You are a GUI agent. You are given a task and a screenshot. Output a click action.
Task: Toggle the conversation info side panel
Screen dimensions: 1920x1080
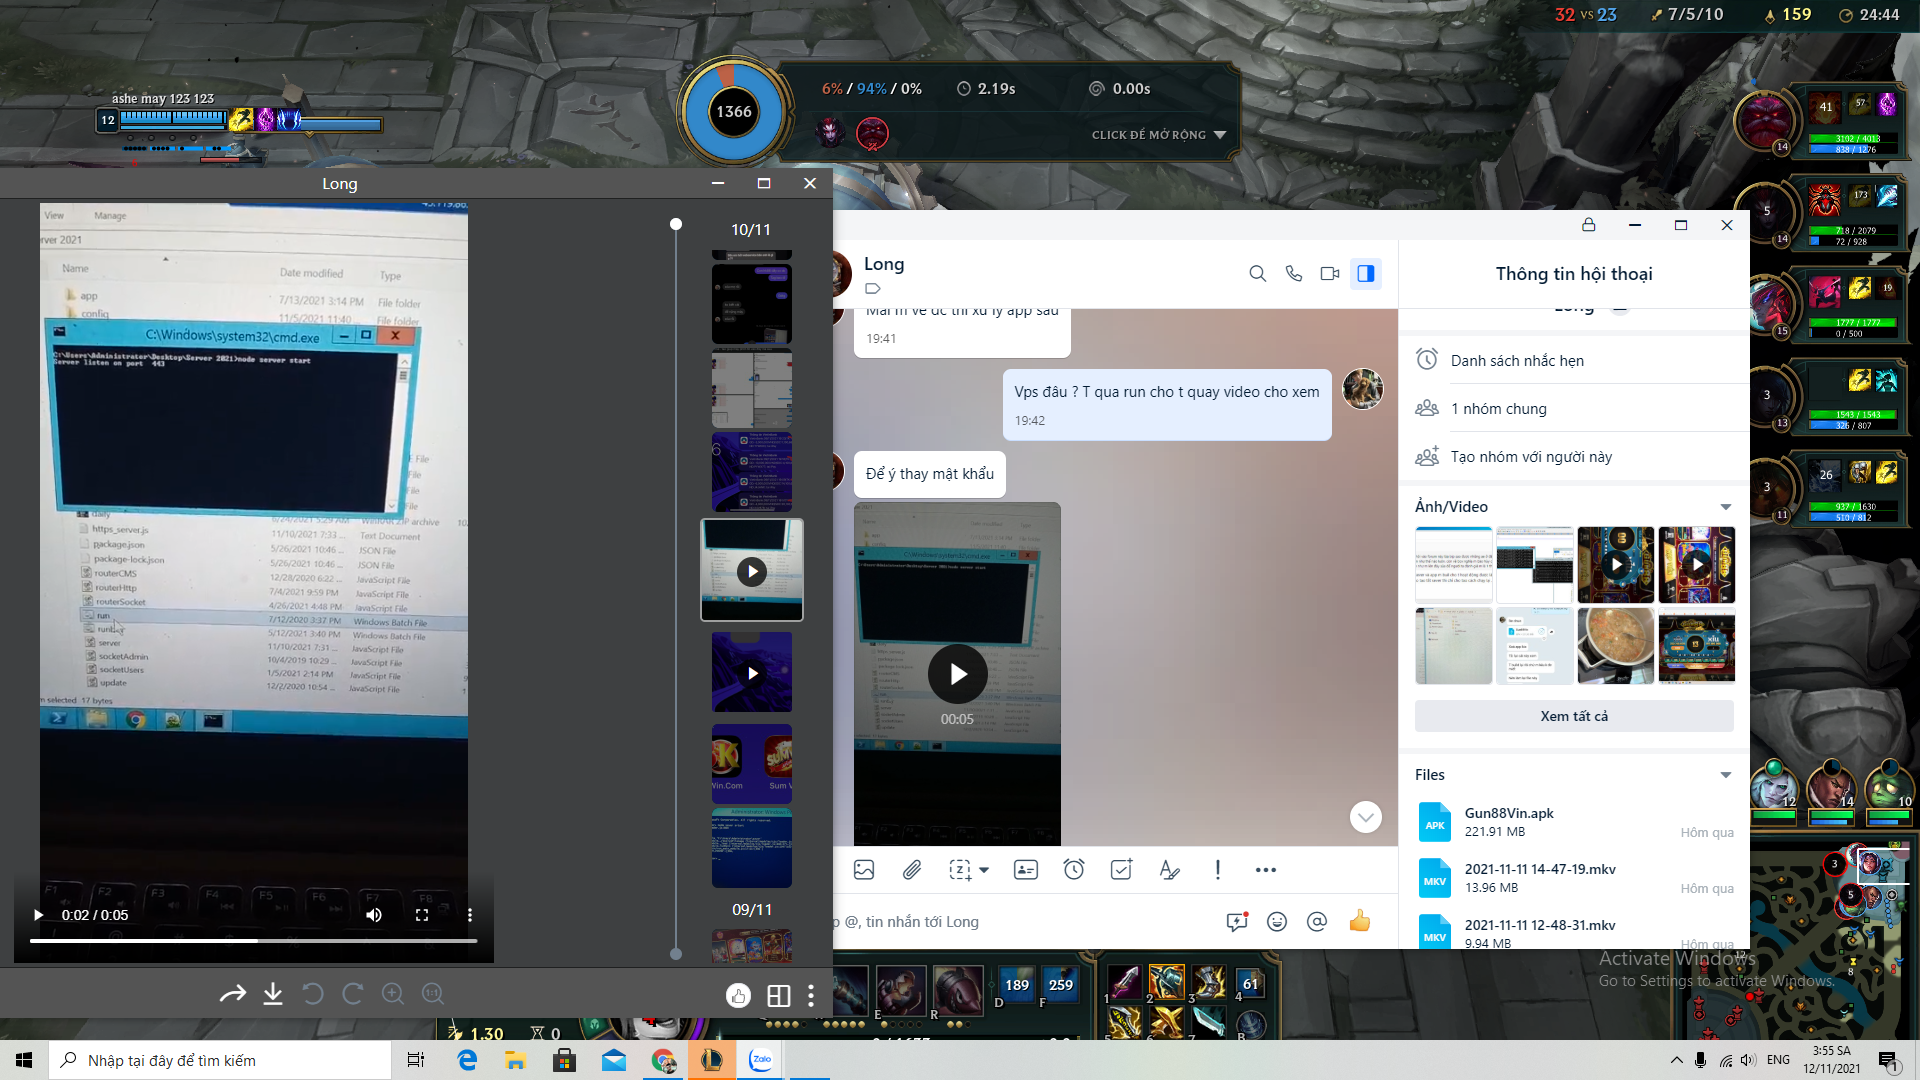(1365, 273)
